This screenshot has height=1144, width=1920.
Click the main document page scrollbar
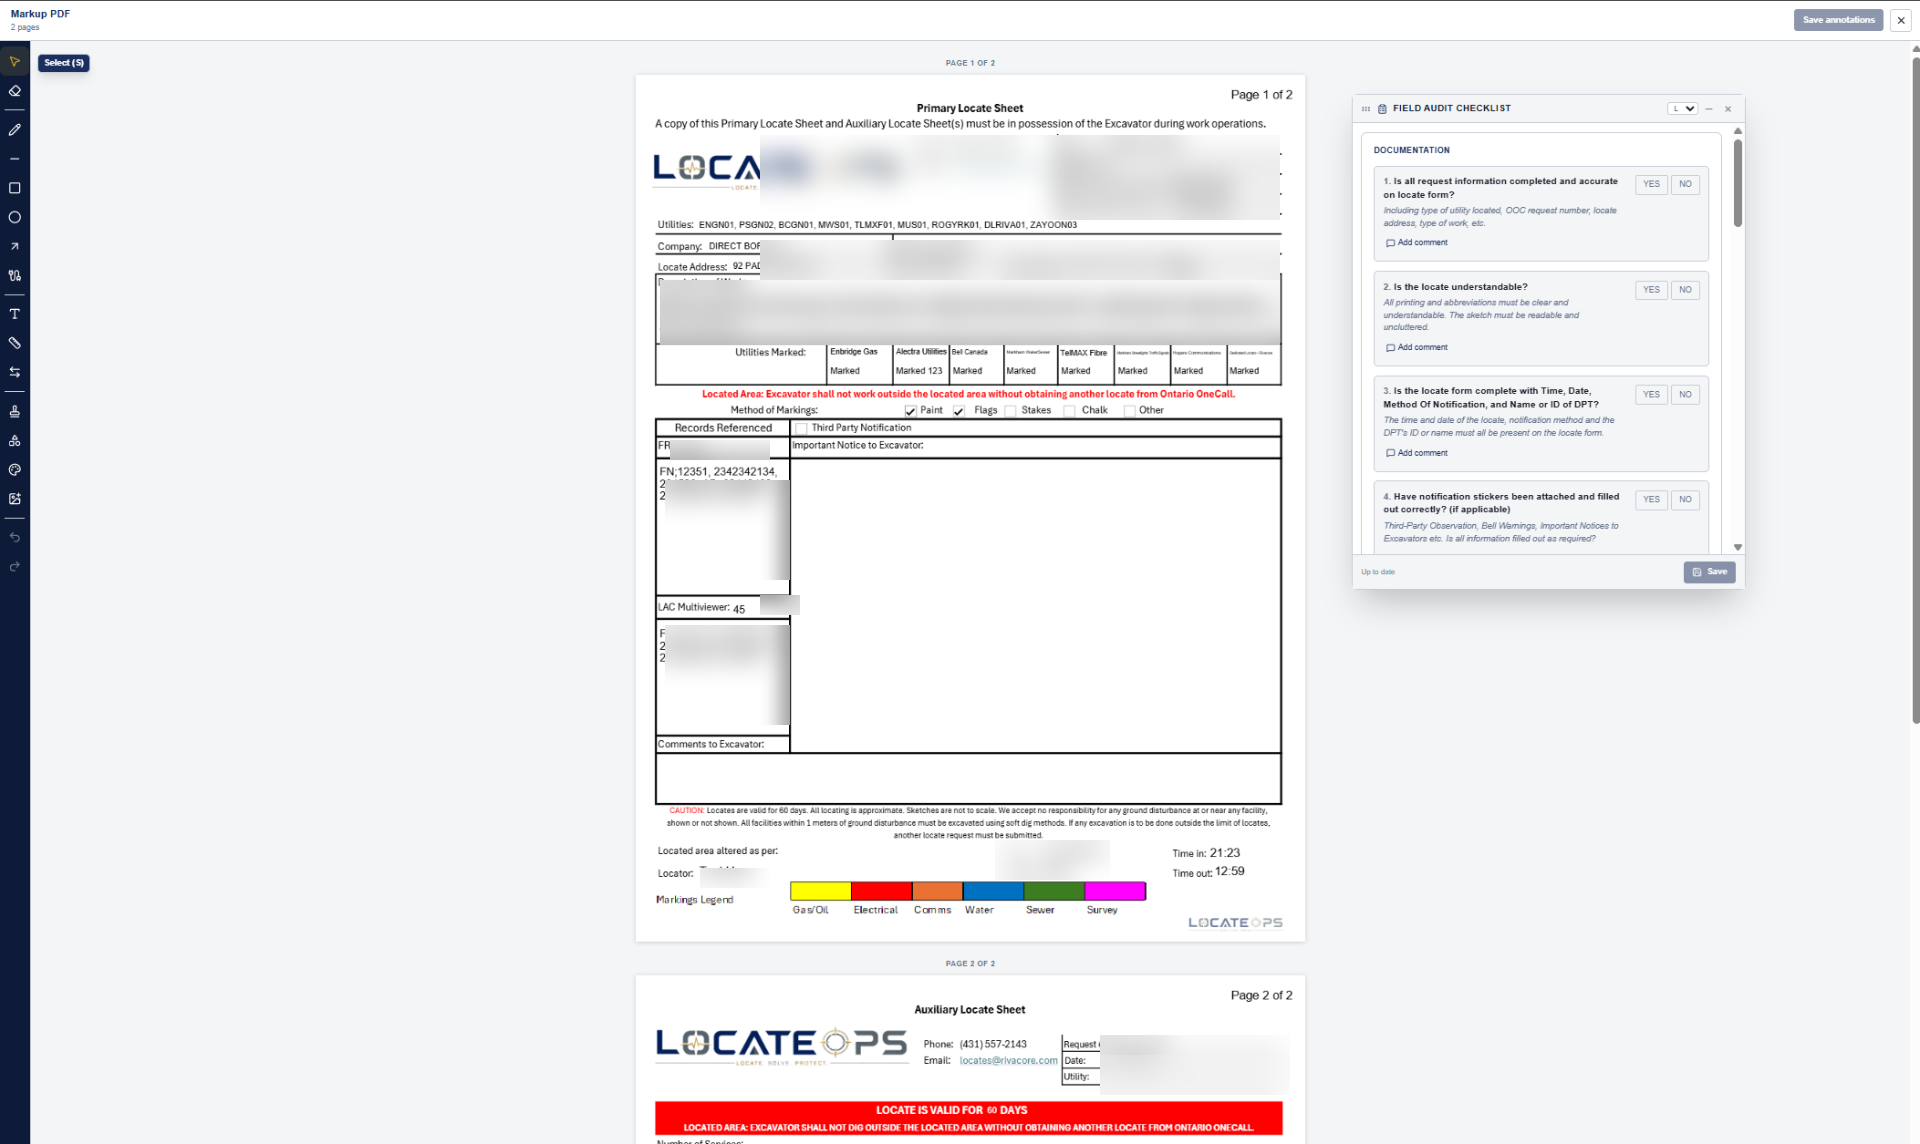click(x=1915, y=390)
